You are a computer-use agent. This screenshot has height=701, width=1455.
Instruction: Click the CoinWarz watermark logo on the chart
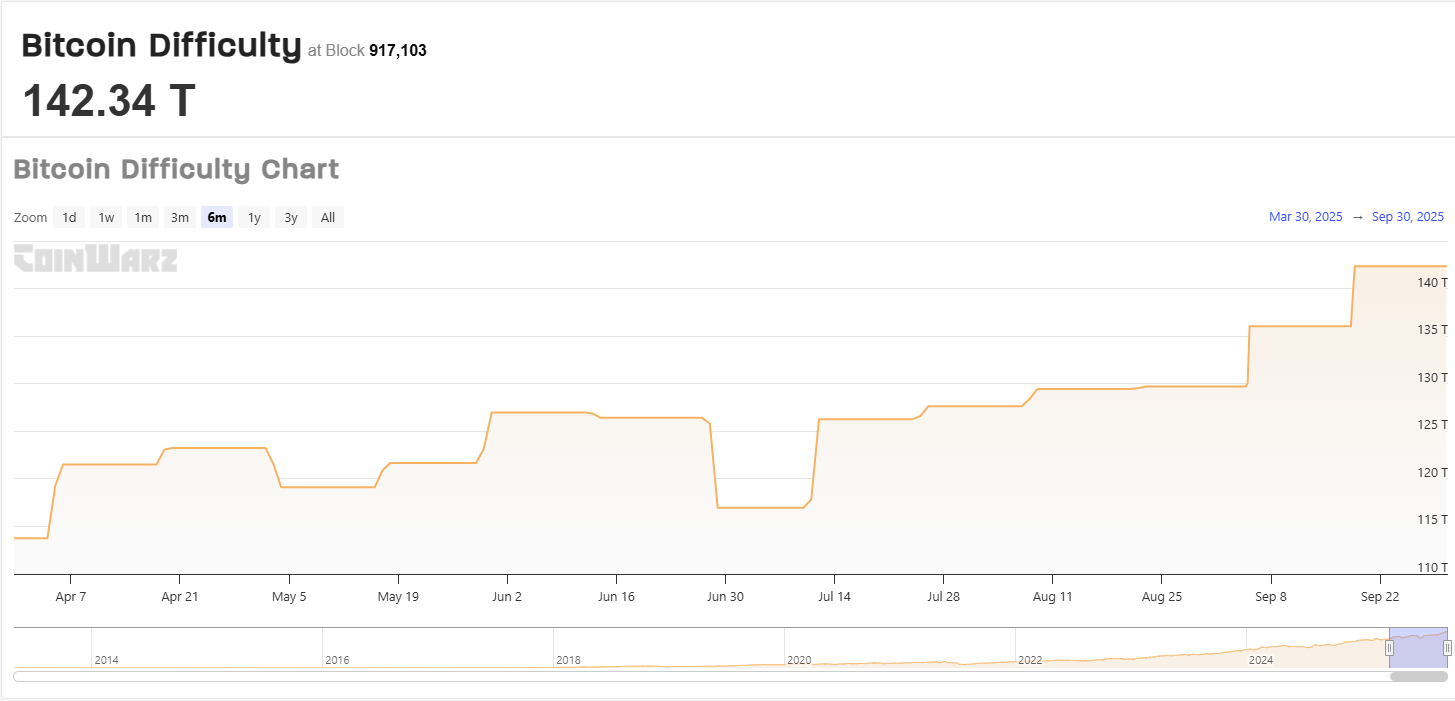point(95,259)
